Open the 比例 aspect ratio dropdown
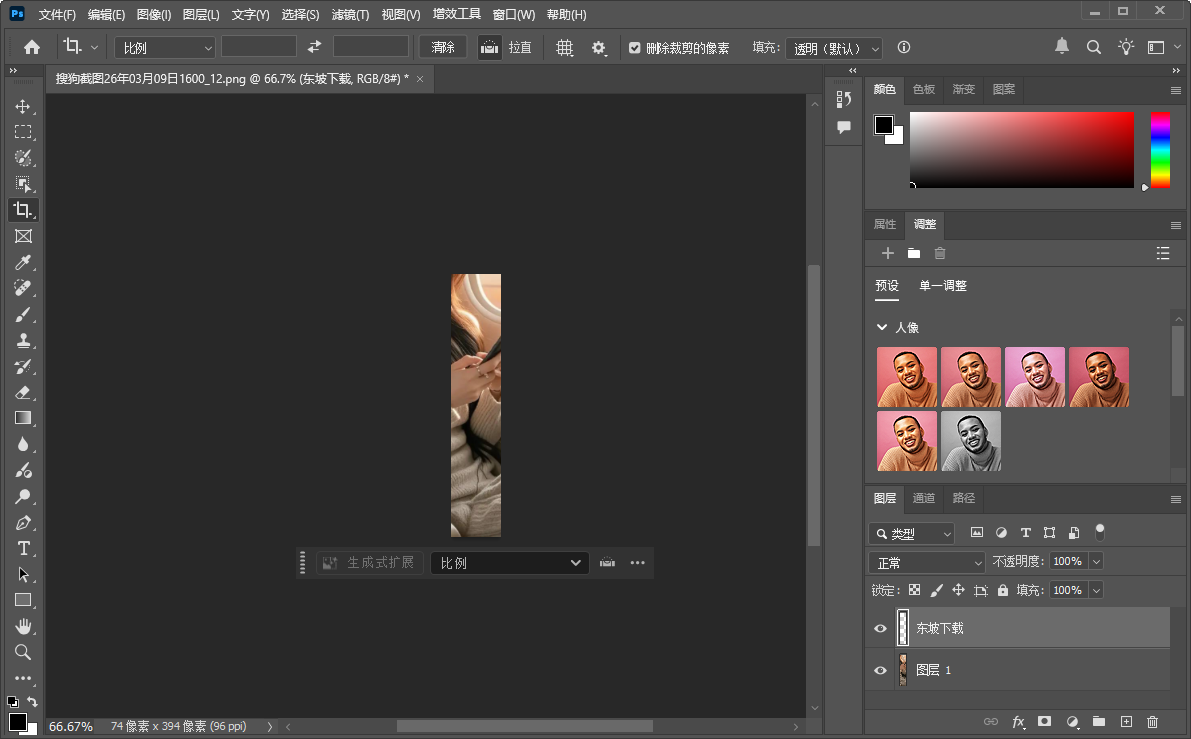 click(164, 46)
